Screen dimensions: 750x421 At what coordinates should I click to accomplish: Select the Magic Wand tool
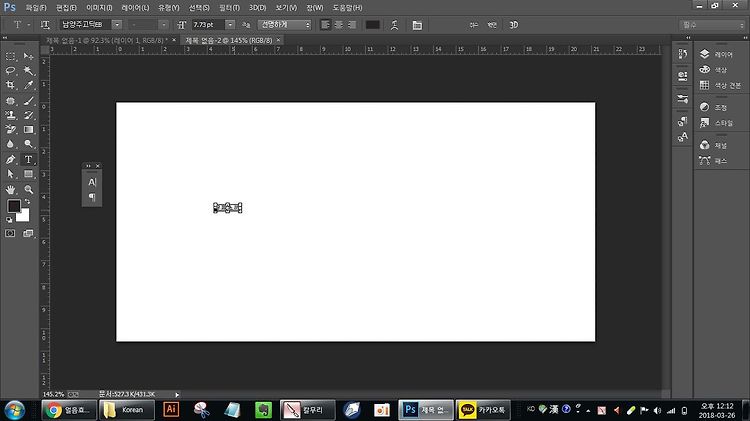[29, 71]
